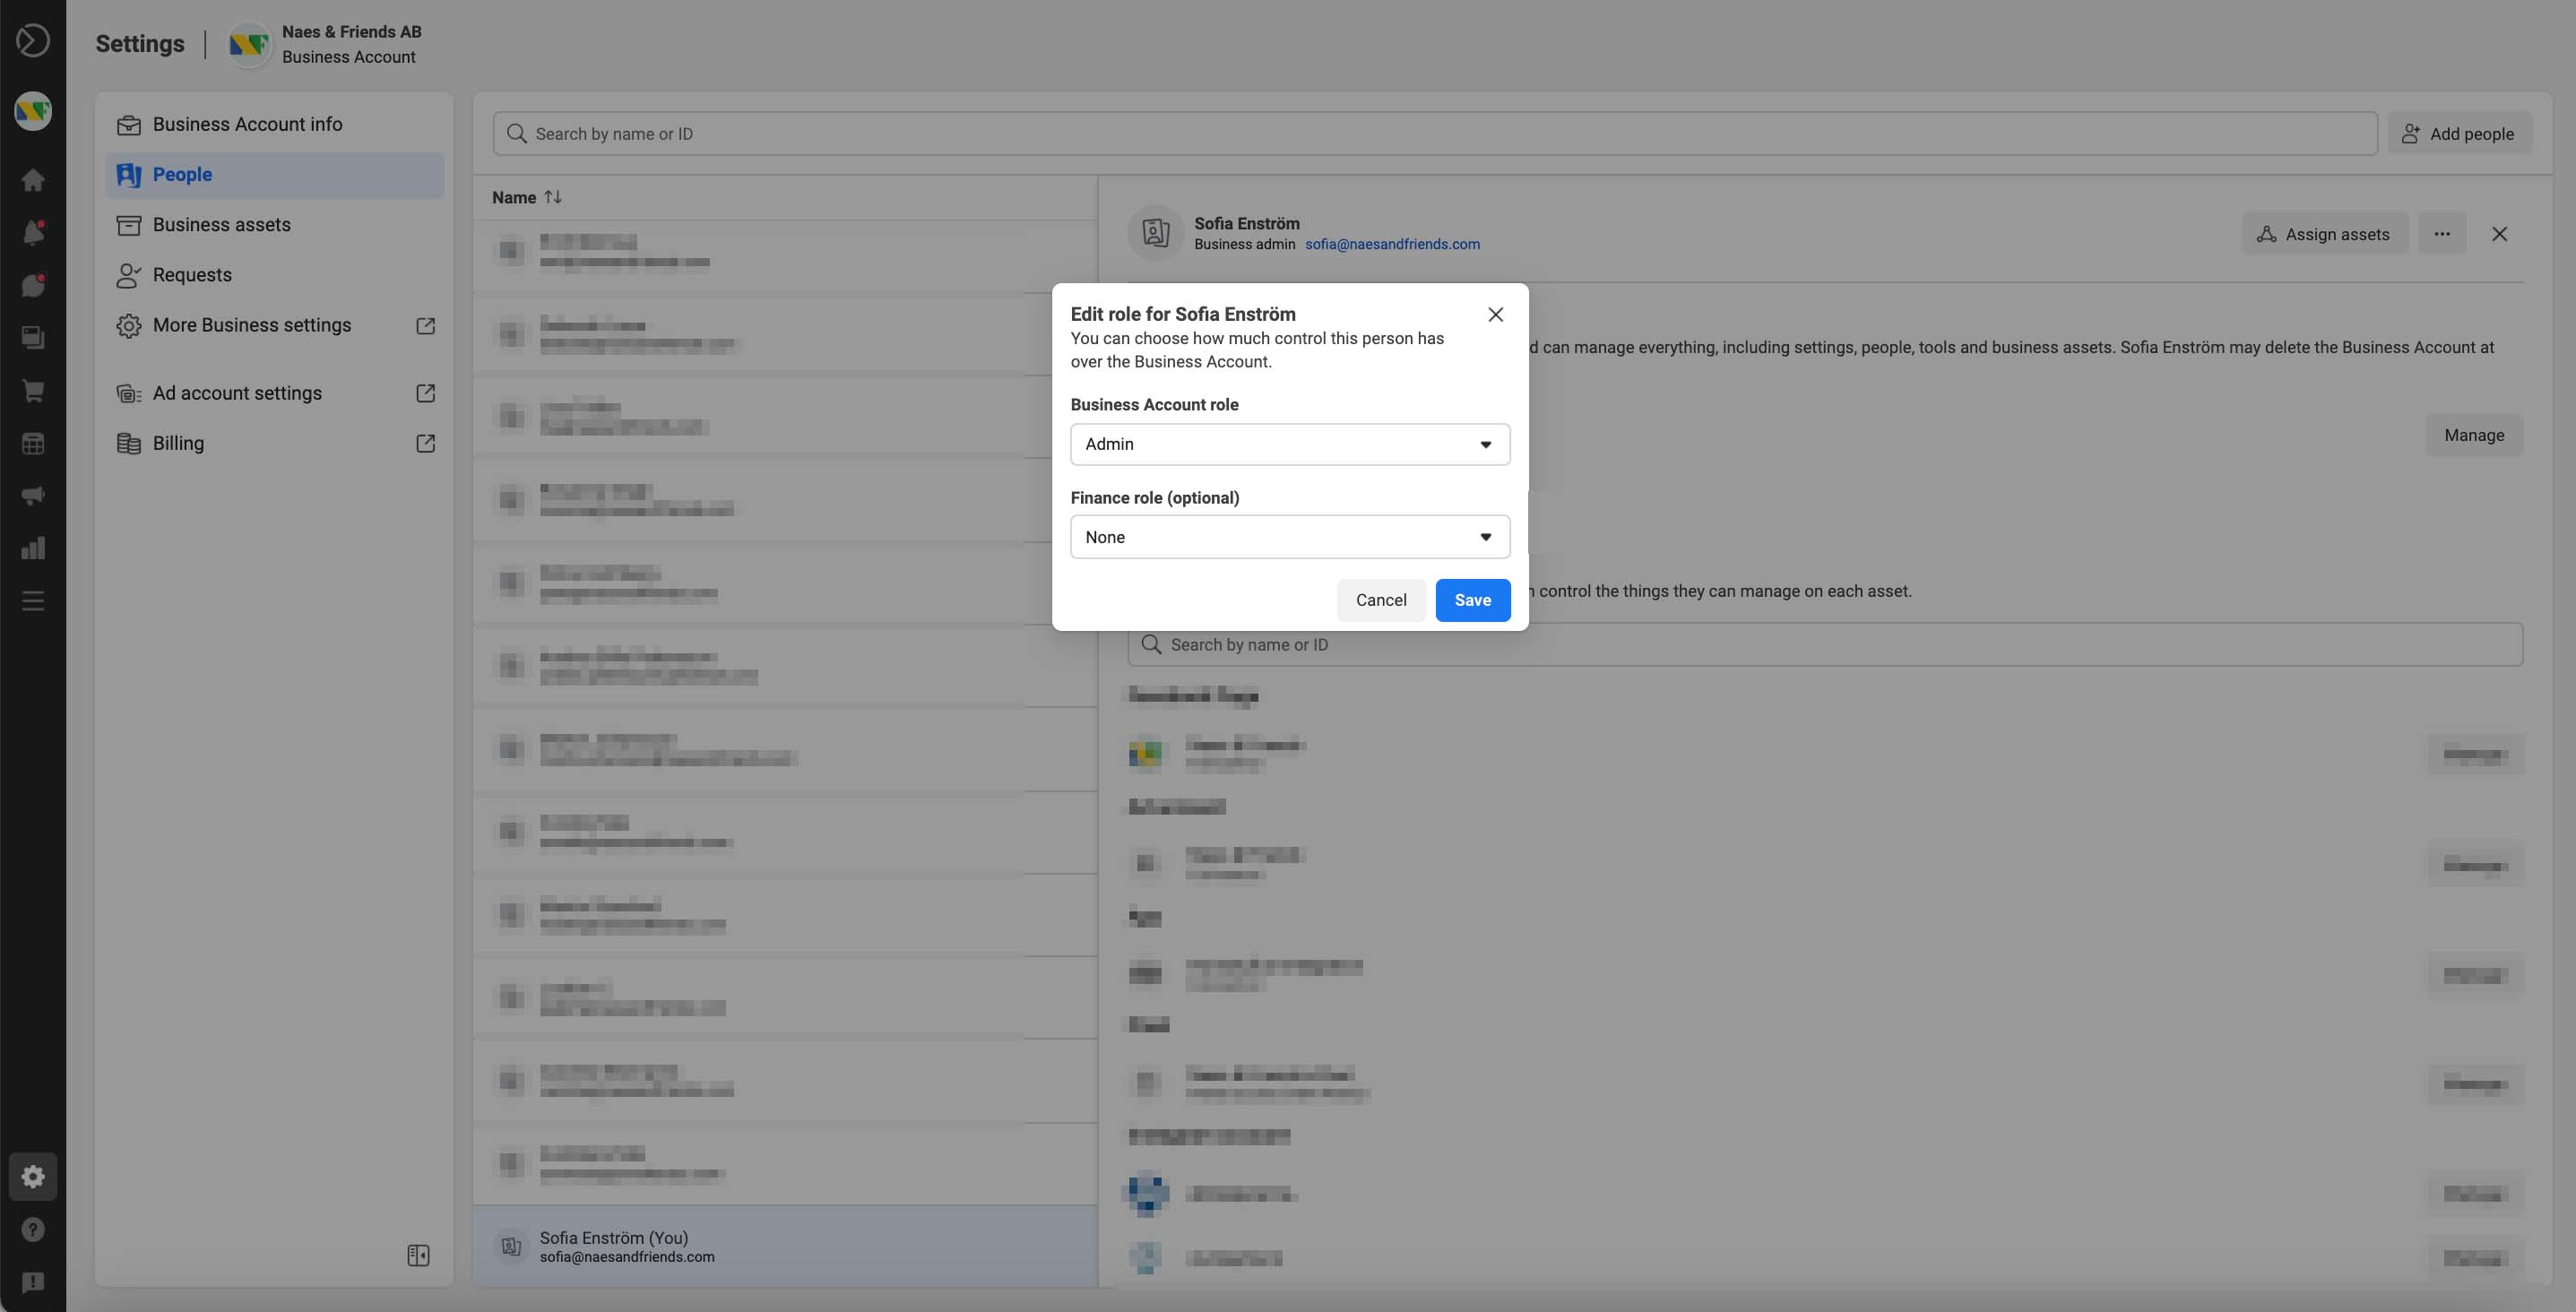This screenshot has height=1312, width=2576.
Task: Open More Business settings menu item
Action: tap(274, 325)
